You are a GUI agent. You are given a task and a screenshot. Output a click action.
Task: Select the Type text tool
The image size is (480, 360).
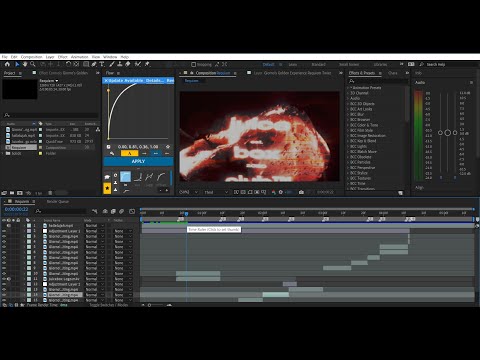click(x=102, y=64)
